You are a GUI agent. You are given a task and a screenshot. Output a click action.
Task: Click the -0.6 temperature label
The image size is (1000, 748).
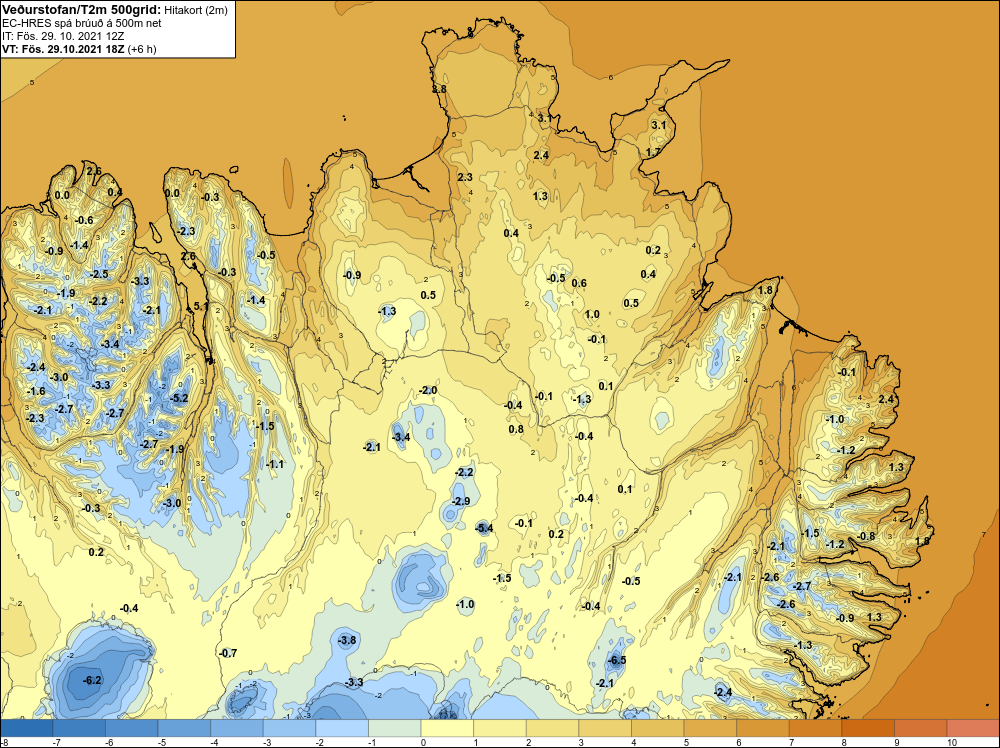point(84,221)
